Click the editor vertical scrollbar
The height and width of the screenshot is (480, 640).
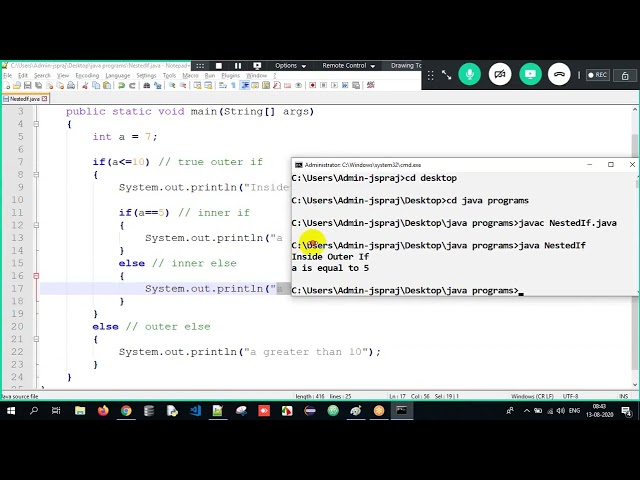(635, 247)
